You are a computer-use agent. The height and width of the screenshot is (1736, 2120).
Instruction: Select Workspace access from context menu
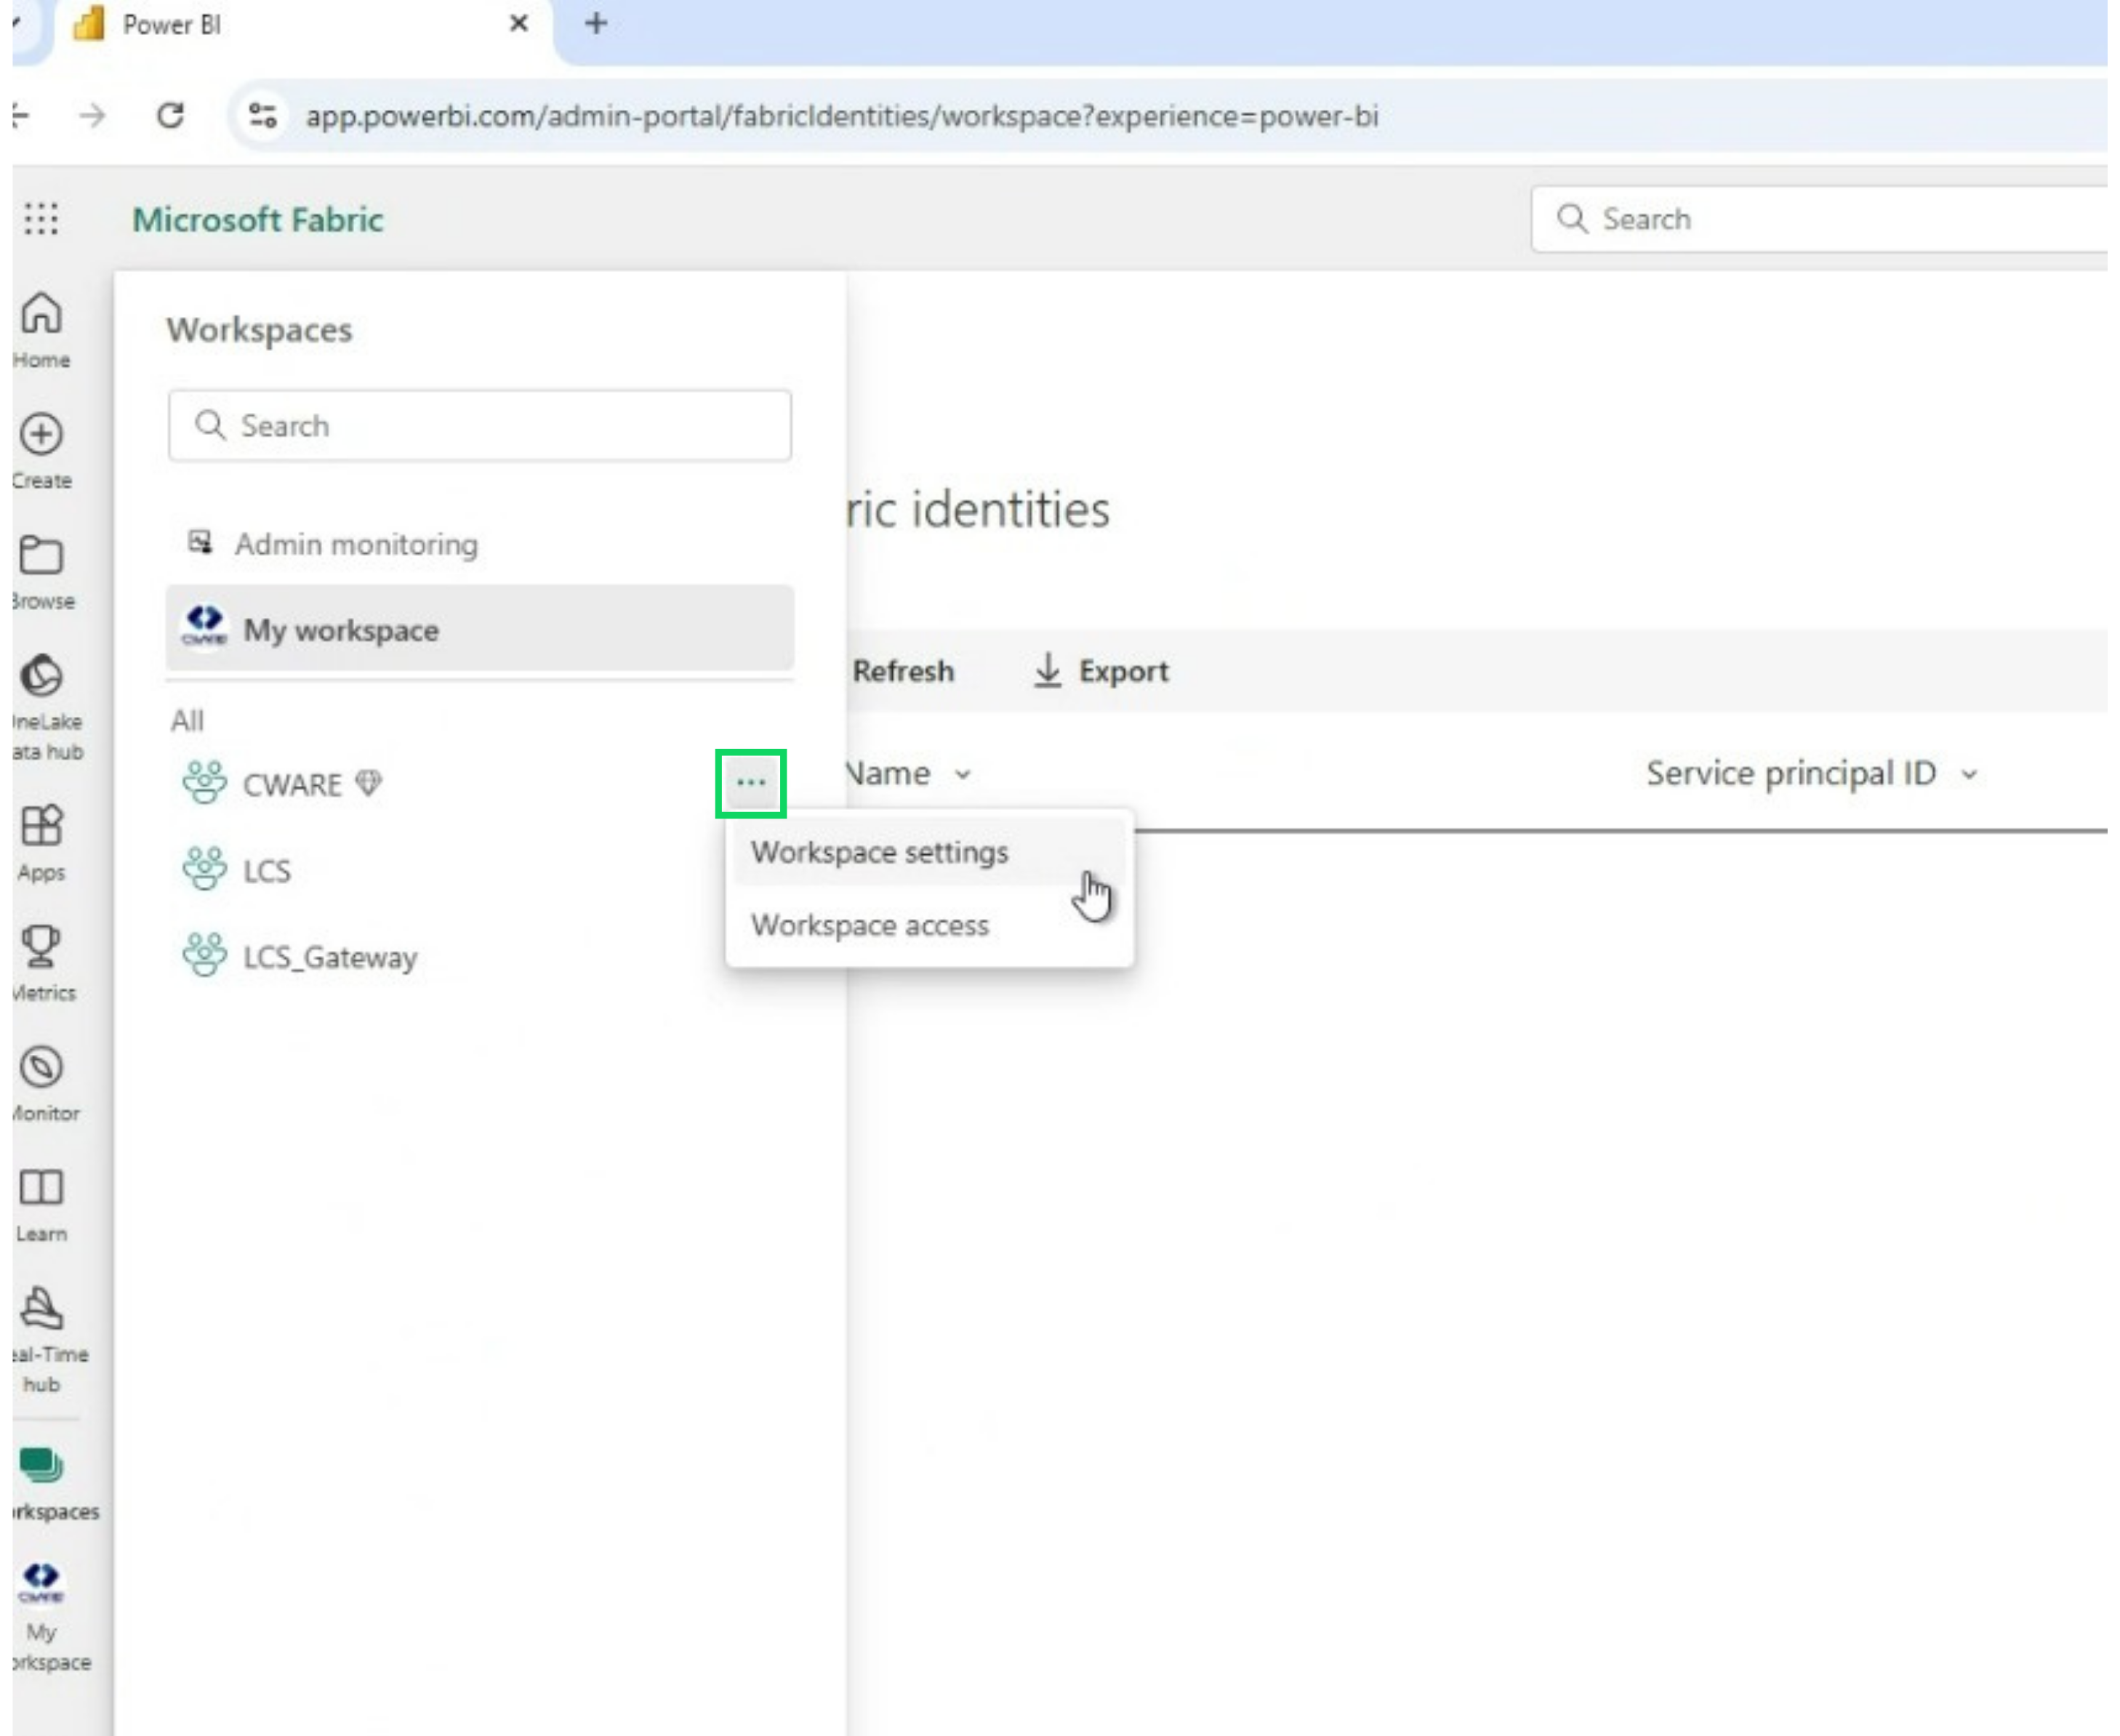pyautogui.click(x=870, y=926)
